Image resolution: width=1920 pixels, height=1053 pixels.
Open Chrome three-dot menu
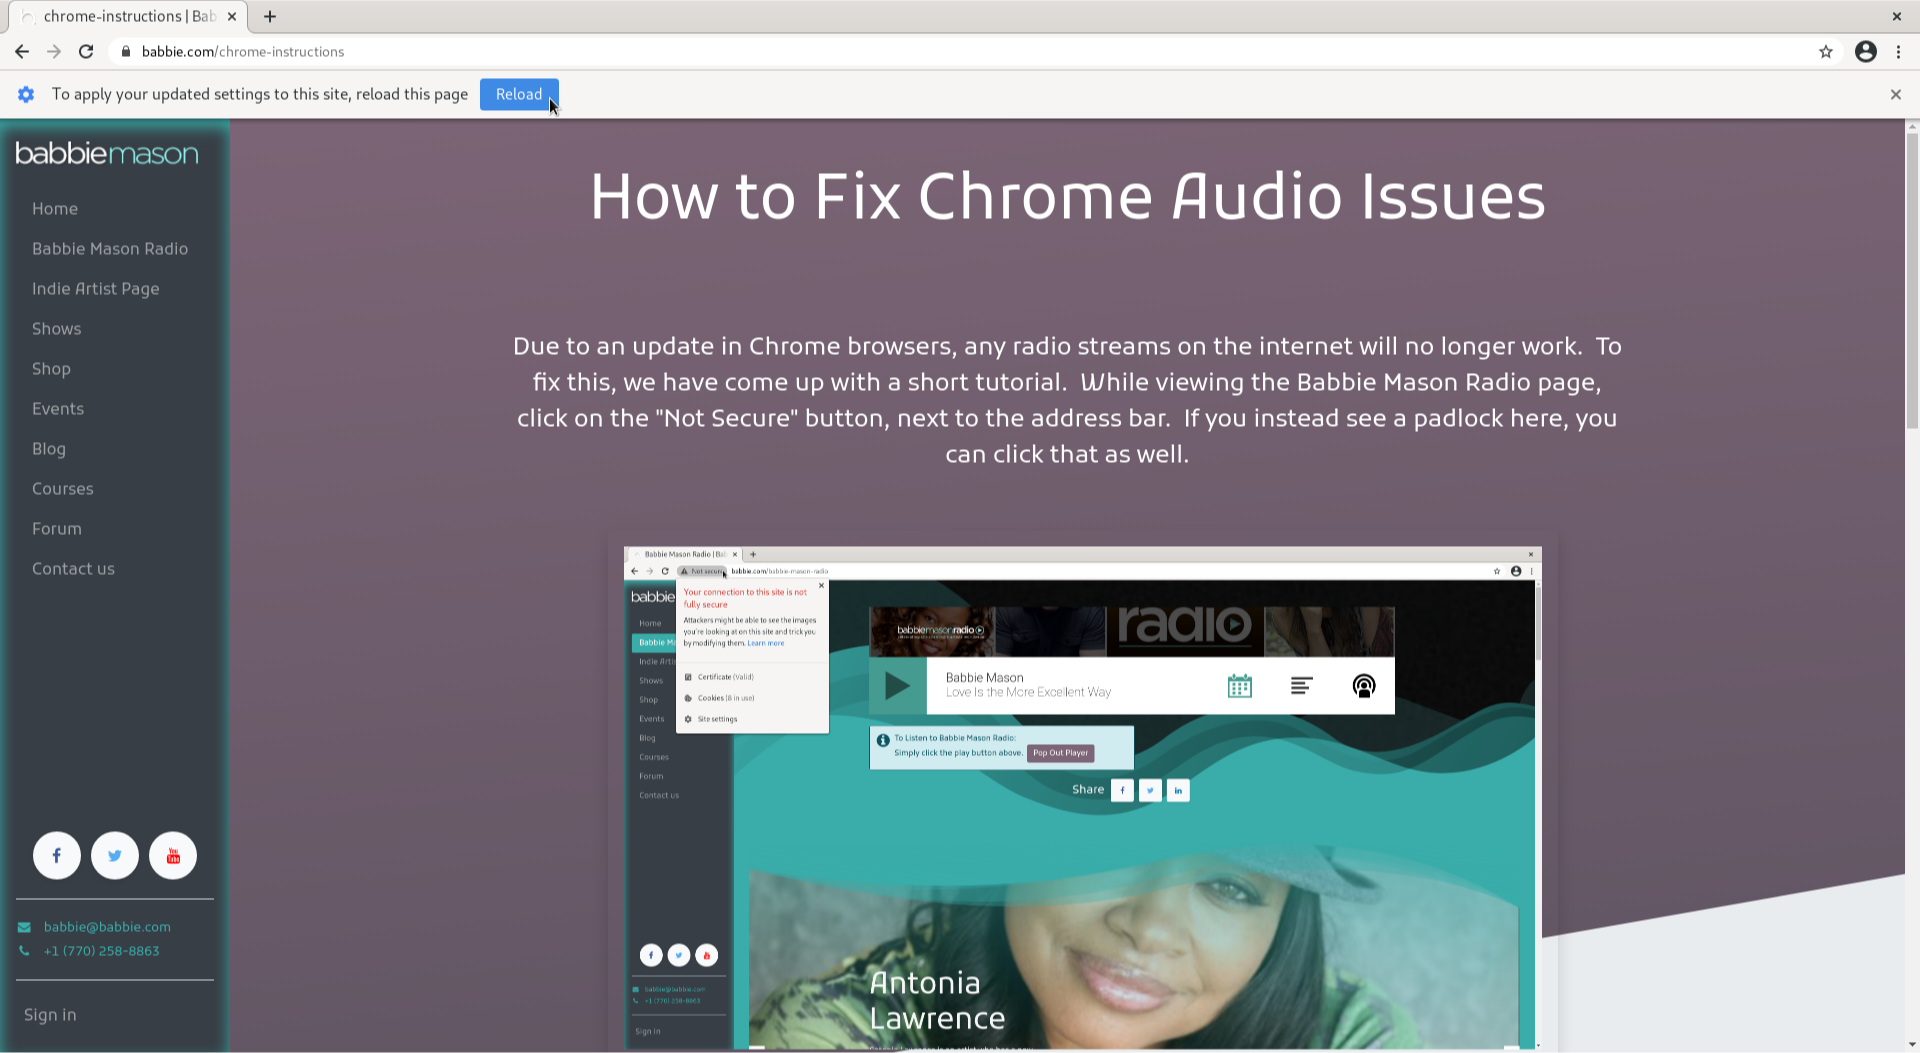tap(1898, 52)
